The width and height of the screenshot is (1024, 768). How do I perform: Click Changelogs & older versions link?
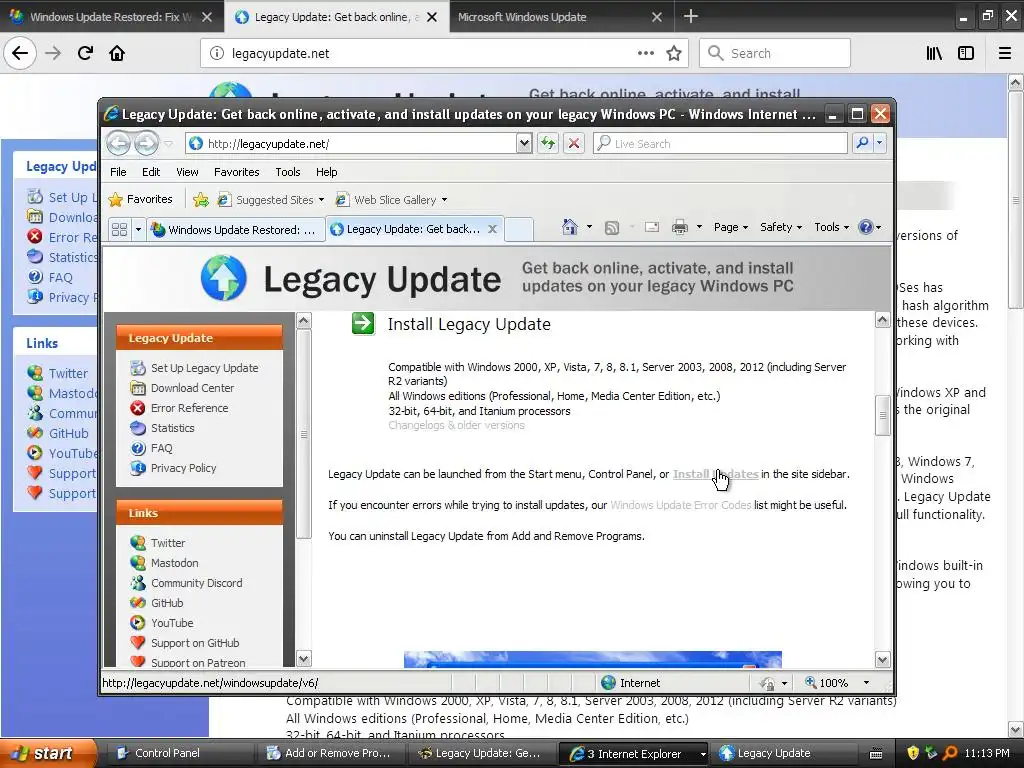click(x=456, y=425)
